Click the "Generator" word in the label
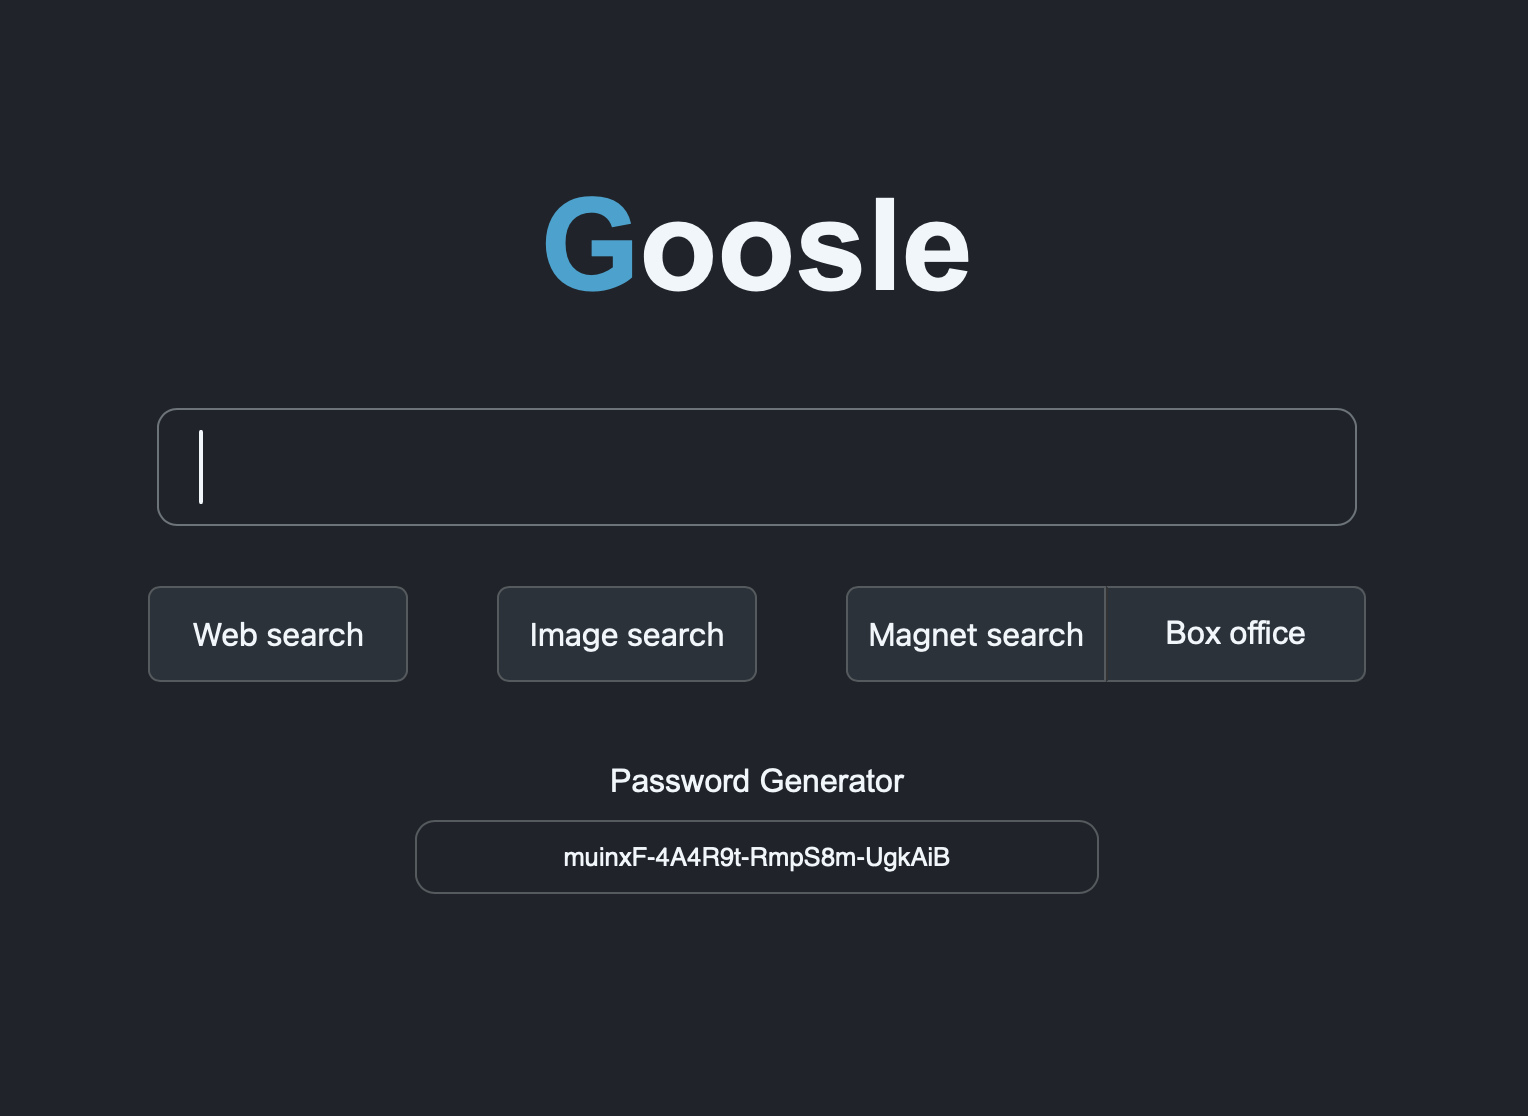 coord(831,781)
